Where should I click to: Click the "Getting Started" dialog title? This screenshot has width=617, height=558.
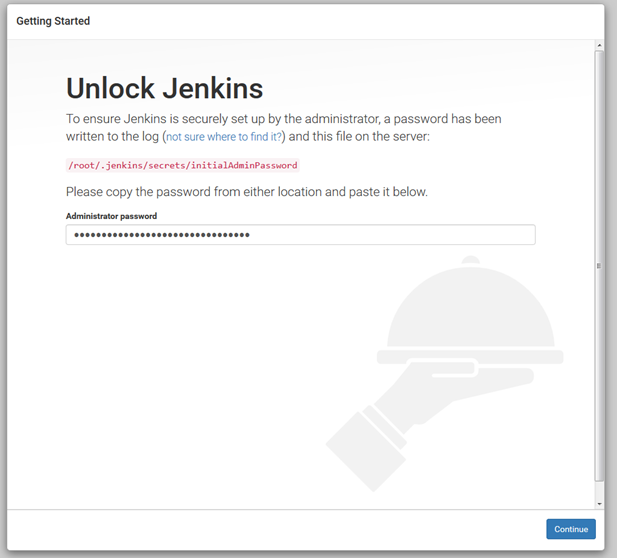pos(53,21)
